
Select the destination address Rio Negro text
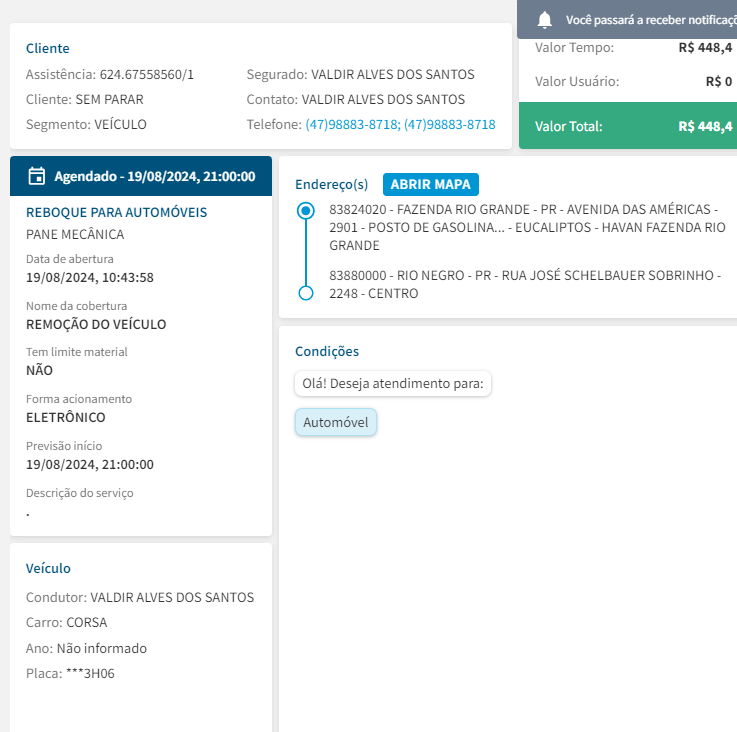pos(525,284)
